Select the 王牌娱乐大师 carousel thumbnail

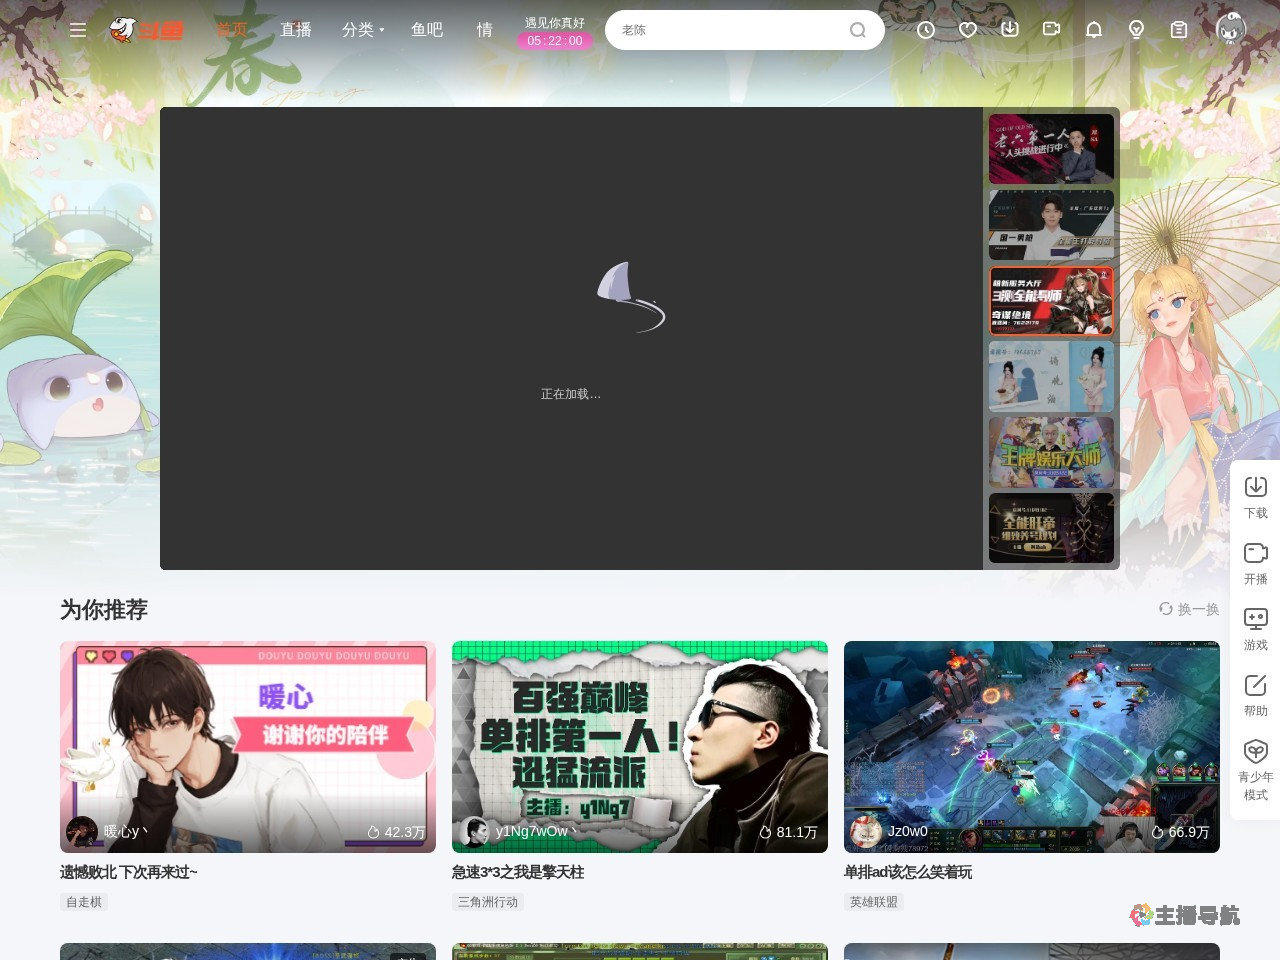click(x=1051, y=452)
